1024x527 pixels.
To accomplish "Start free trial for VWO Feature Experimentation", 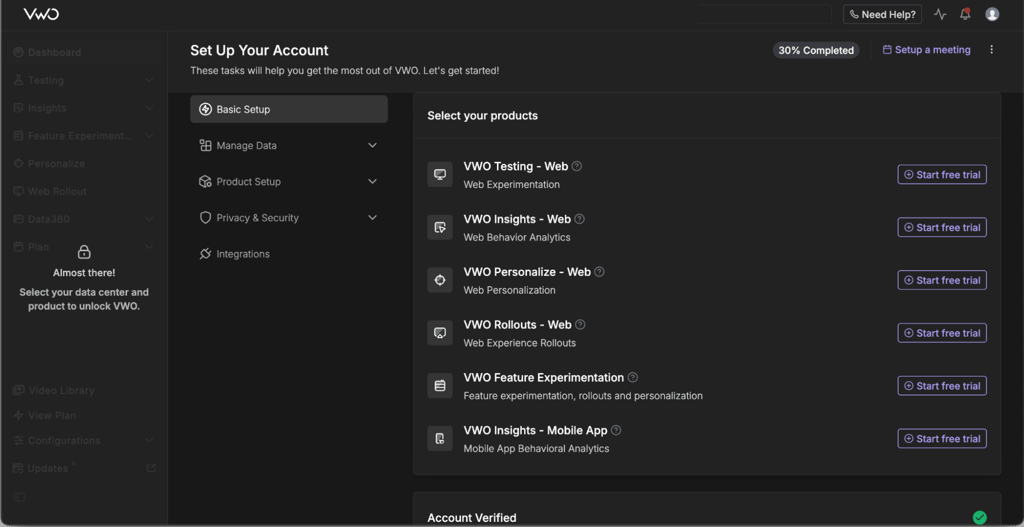I will point(942,386).
